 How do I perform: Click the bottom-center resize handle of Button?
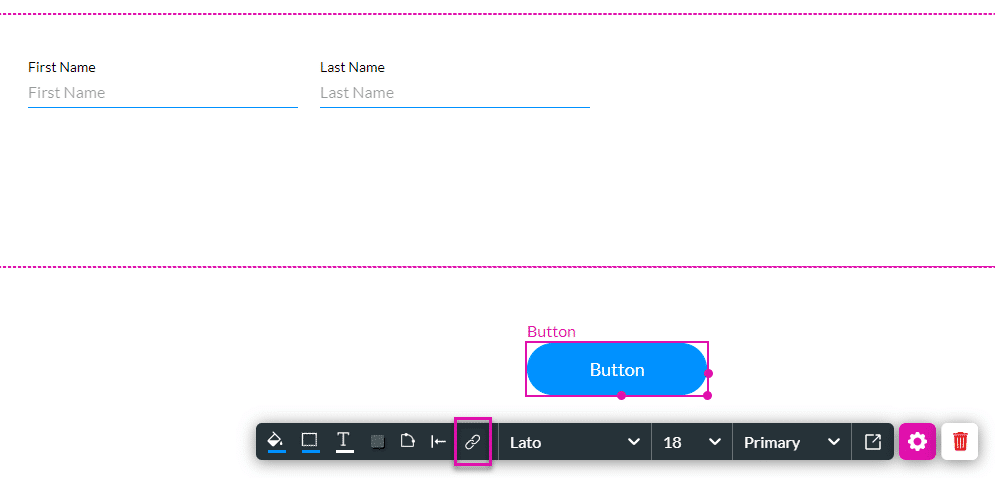pos(621,396)
